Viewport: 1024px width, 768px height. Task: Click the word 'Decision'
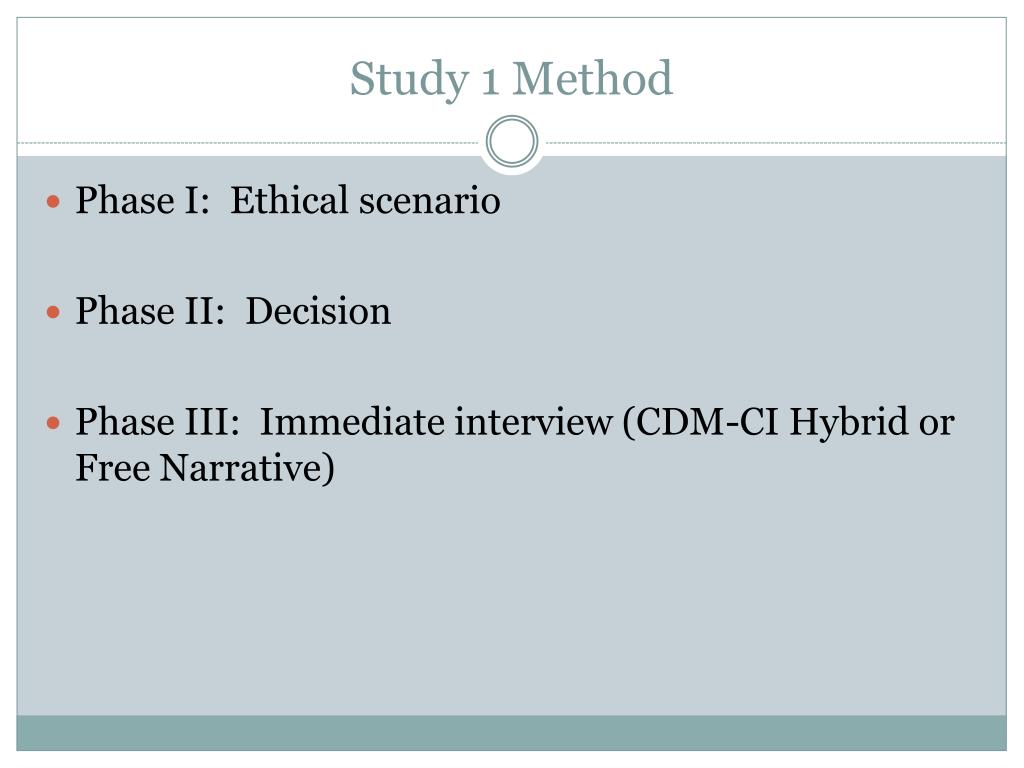pos(318,311)
